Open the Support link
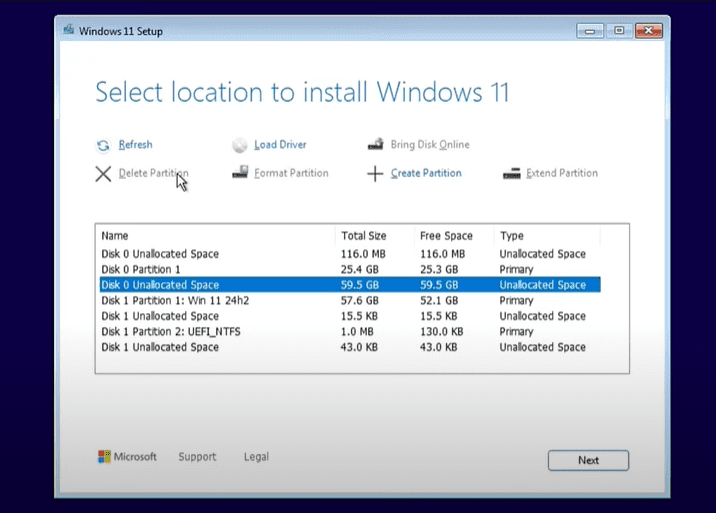Viewport: 716px width, 513px height. [197, 457]
